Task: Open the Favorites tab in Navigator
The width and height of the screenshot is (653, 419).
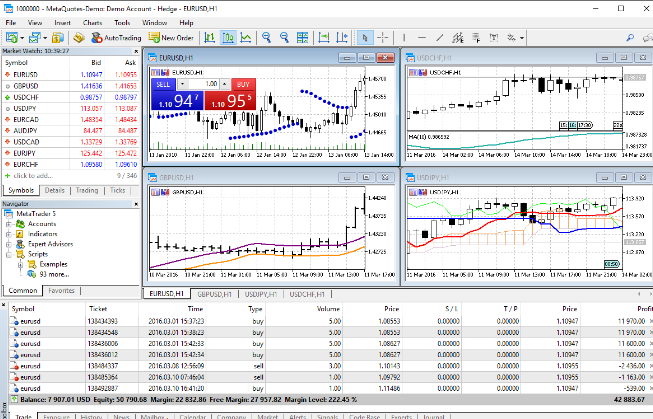Action: (62, 290)
